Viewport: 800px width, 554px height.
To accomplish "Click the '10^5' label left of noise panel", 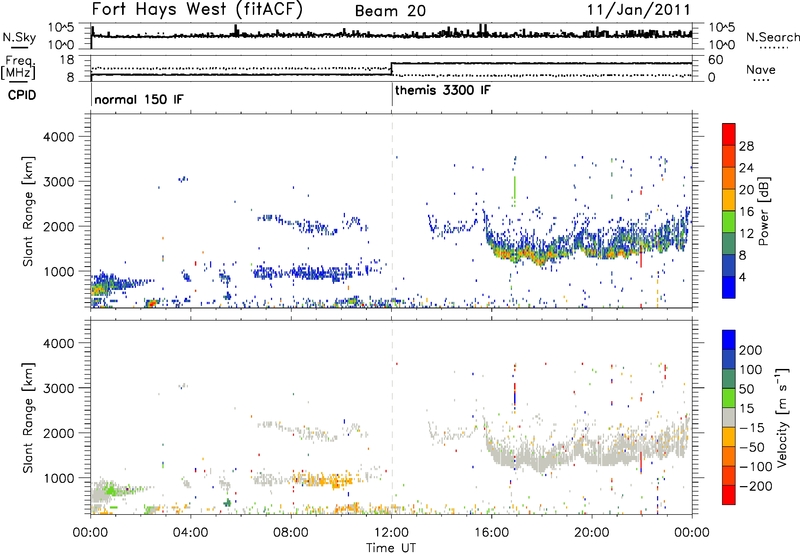I will point(61,28).
